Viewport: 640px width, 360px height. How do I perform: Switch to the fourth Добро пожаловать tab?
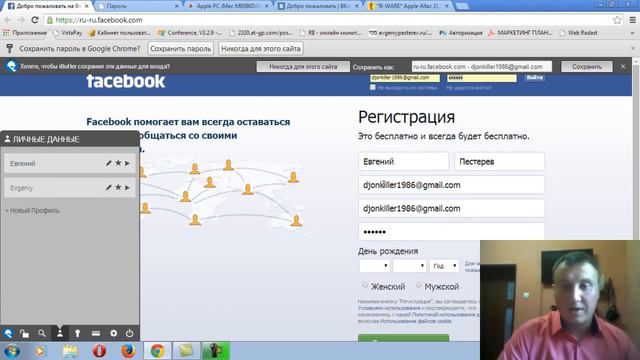click(318, 6)
